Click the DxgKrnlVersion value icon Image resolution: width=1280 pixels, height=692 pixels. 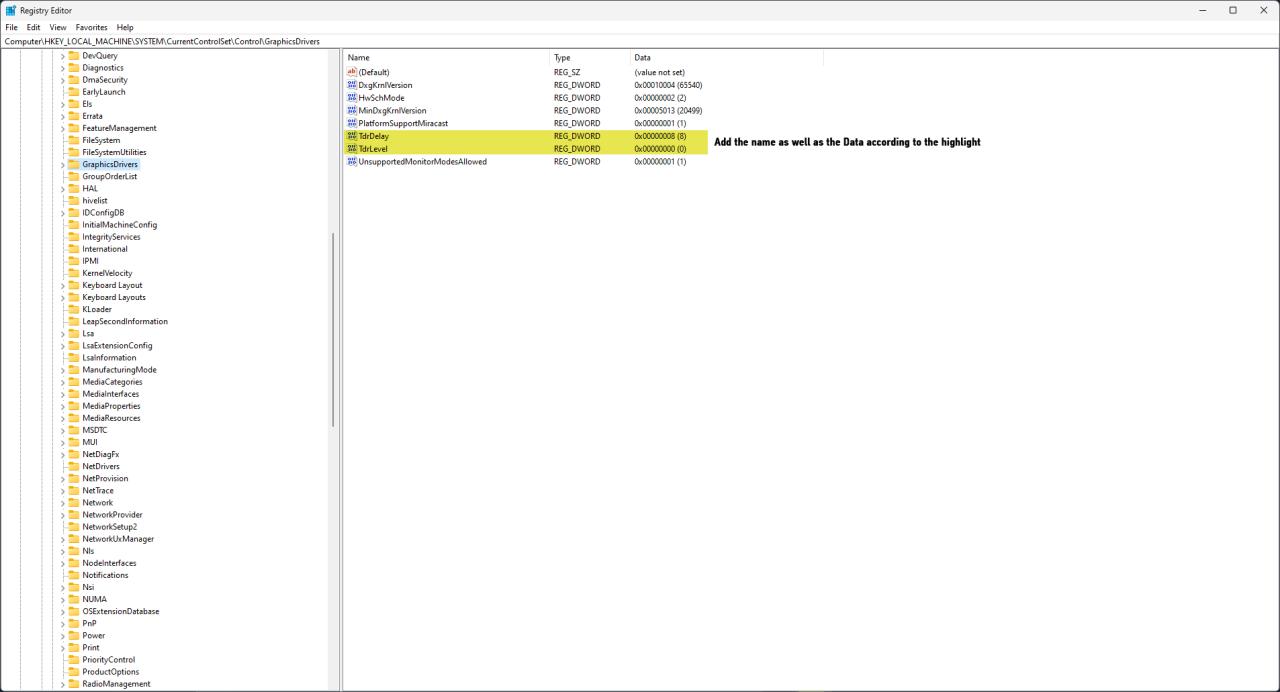click(352, 85)
